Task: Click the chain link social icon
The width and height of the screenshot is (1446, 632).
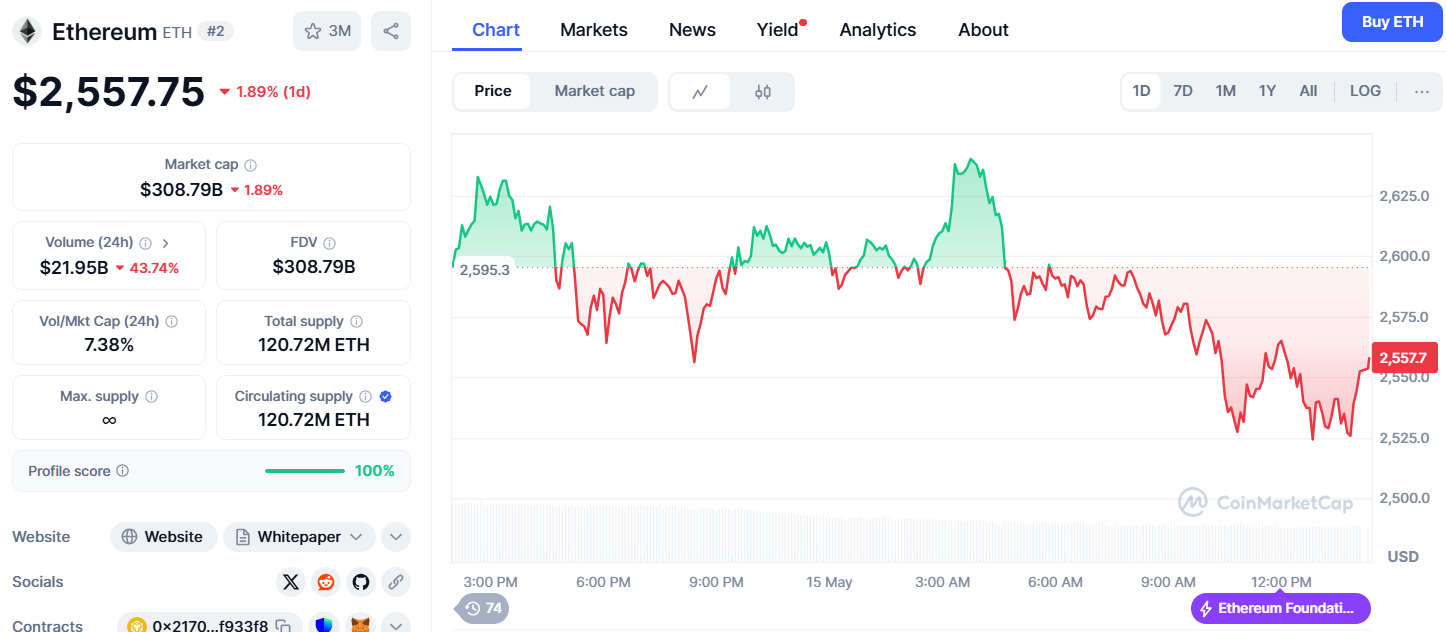Action: pos(396,582)
